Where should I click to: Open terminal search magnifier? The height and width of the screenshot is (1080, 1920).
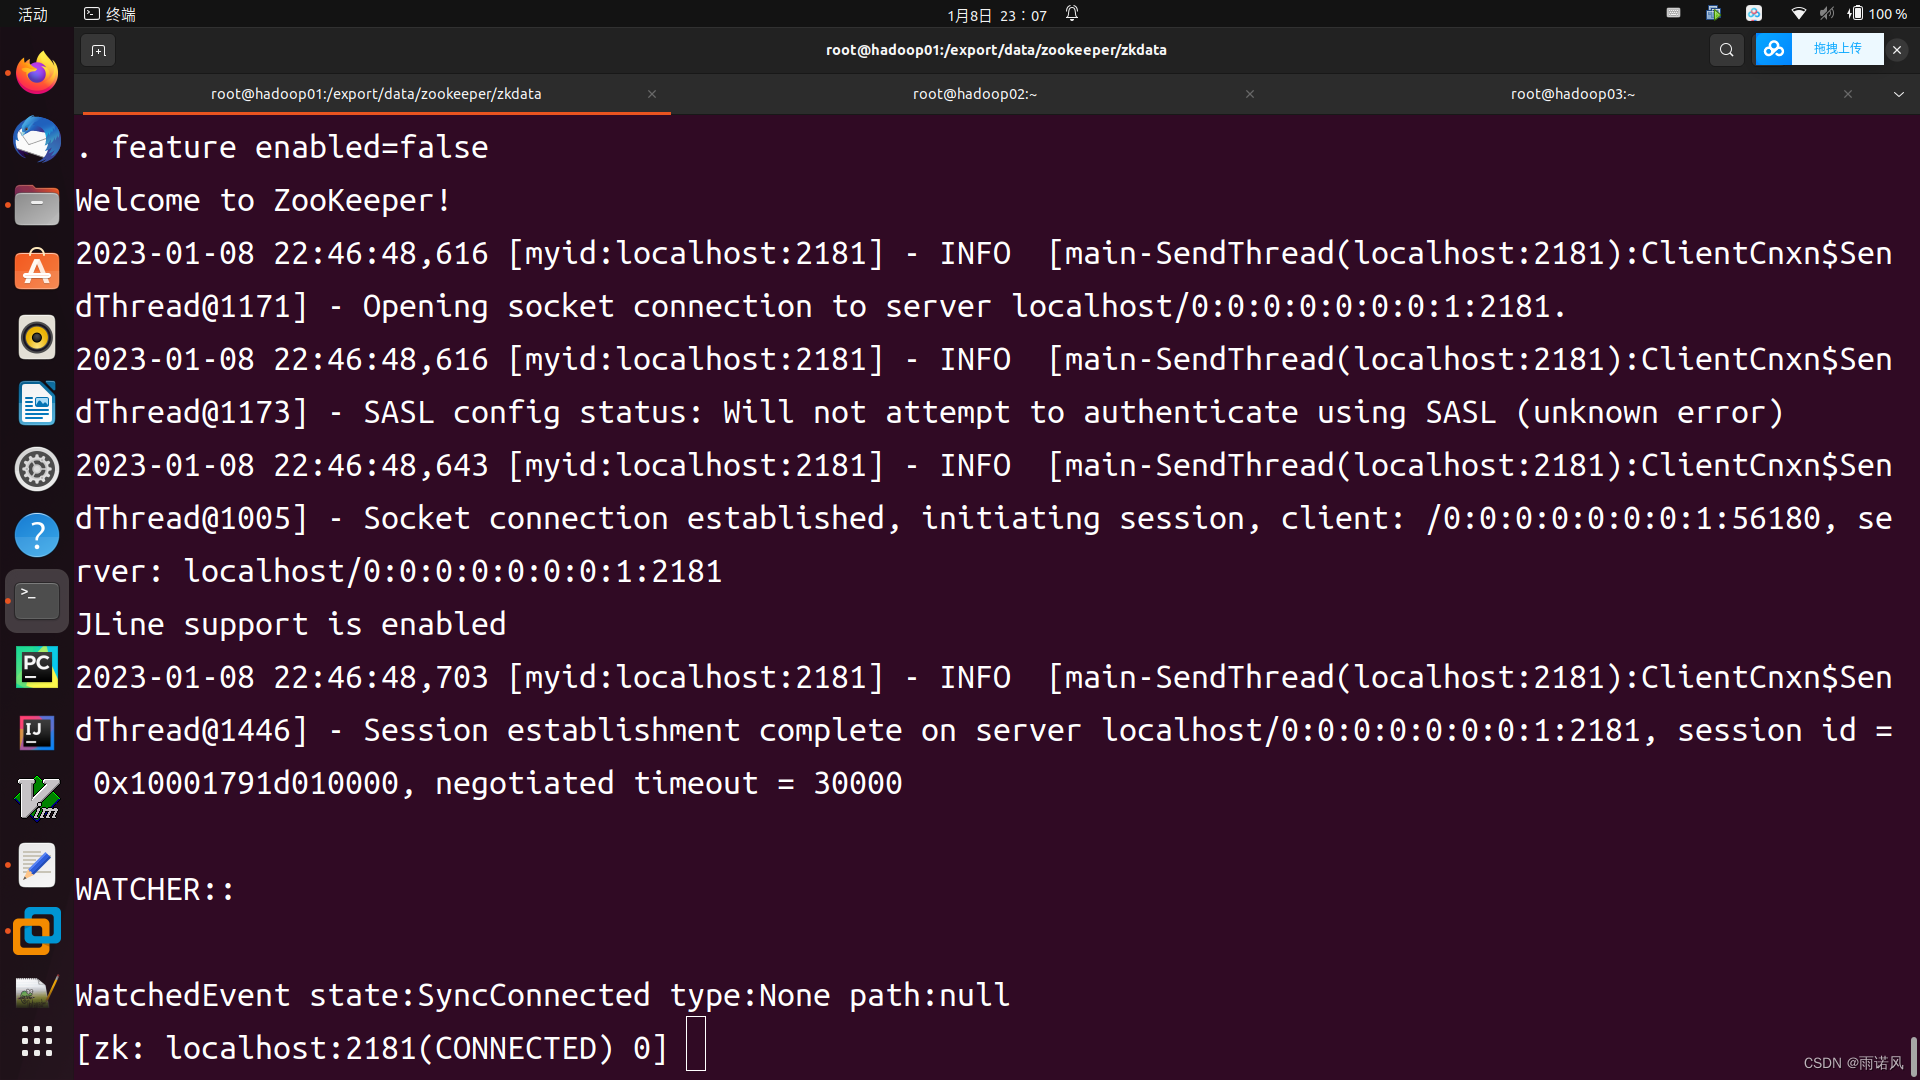1726,50
